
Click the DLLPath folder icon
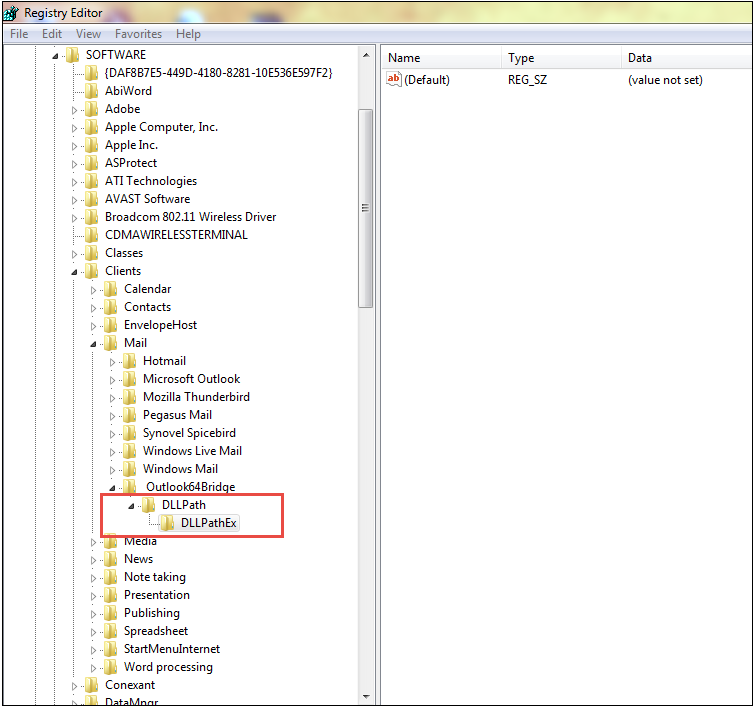tap(148, 505)
